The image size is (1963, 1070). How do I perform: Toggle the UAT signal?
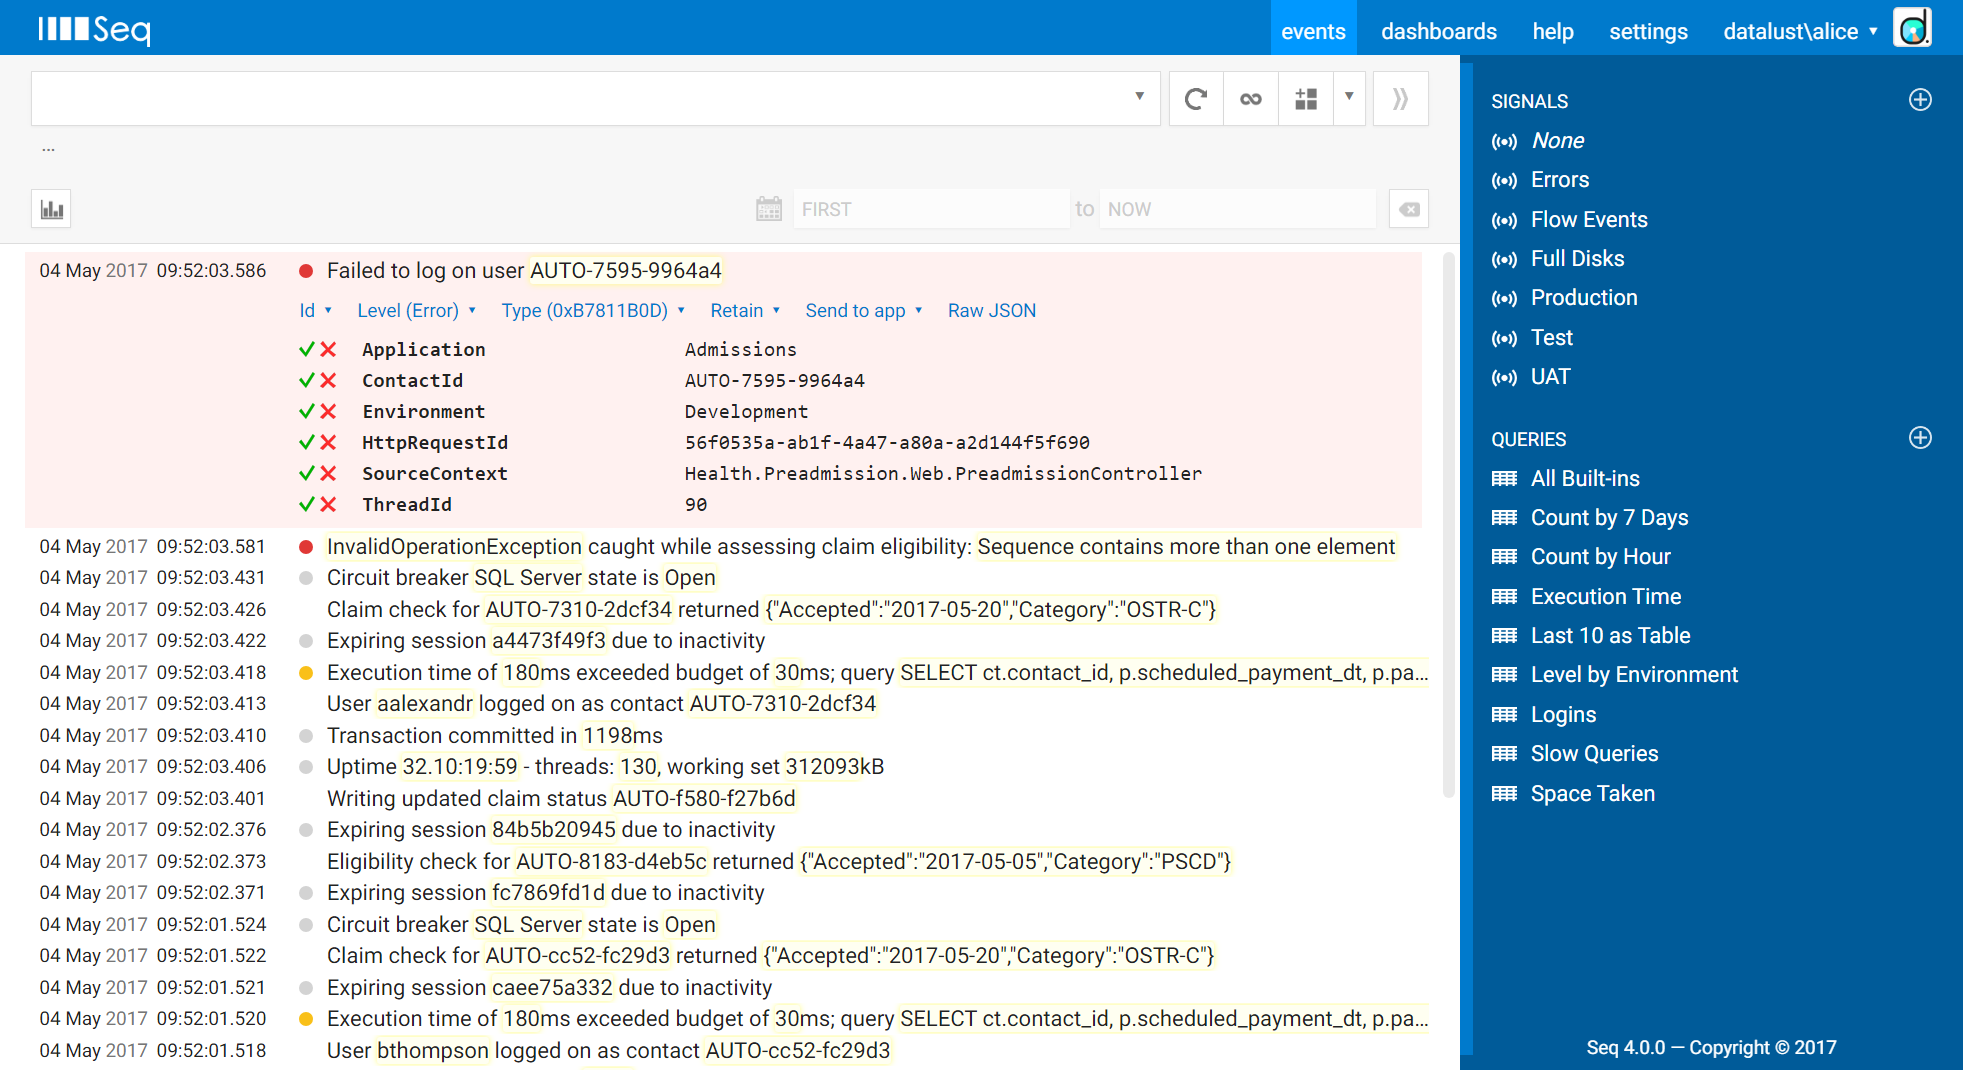pyautogui.click(x=1550, y=377)
